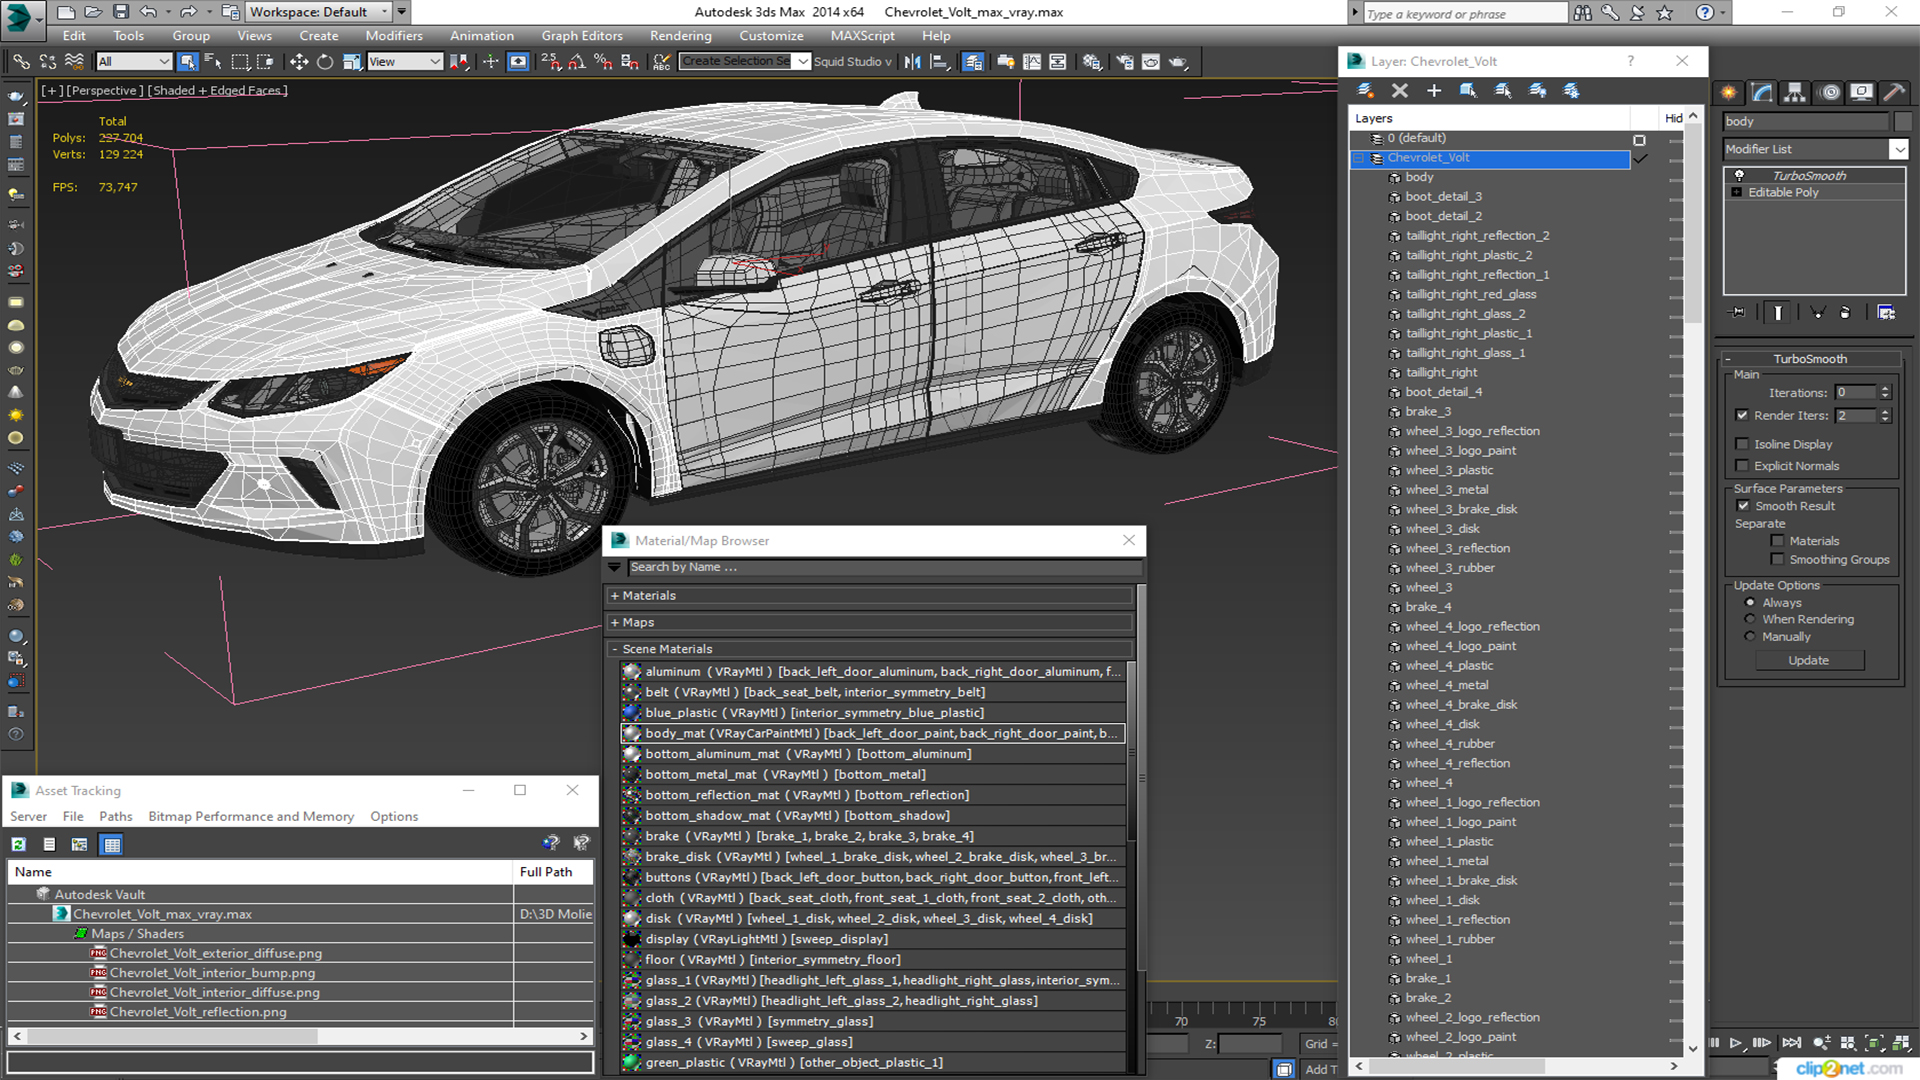Click the Search by Name field

(x=884, y=567)
